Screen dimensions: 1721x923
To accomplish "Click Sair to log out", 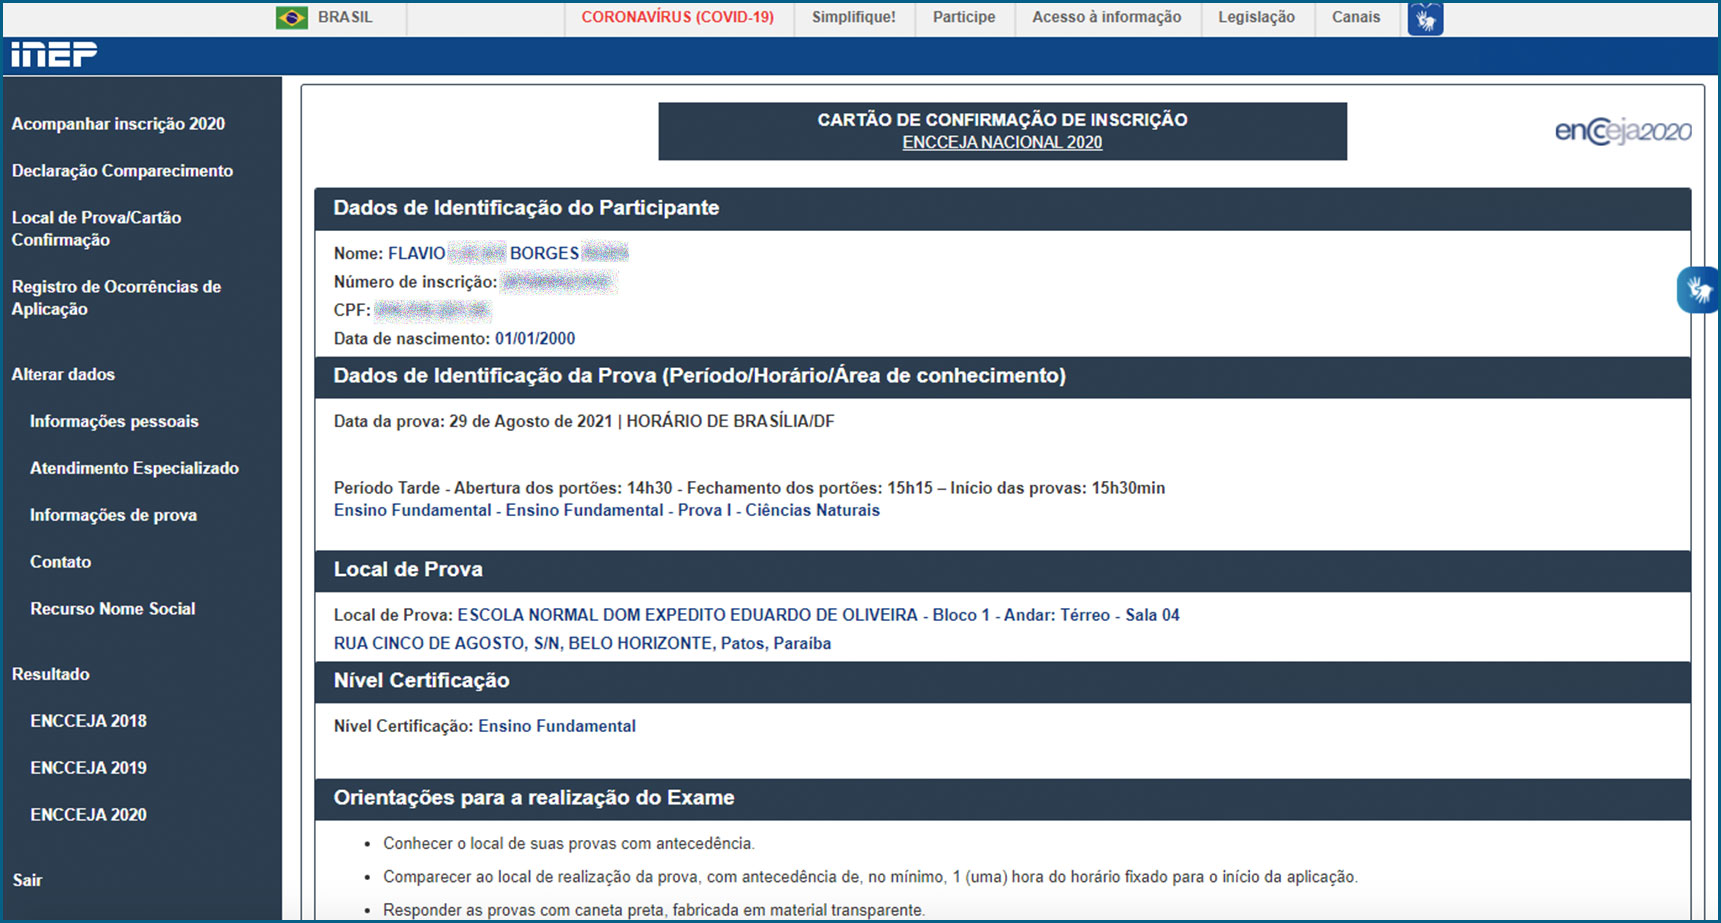I will click(x=28, y=879).
